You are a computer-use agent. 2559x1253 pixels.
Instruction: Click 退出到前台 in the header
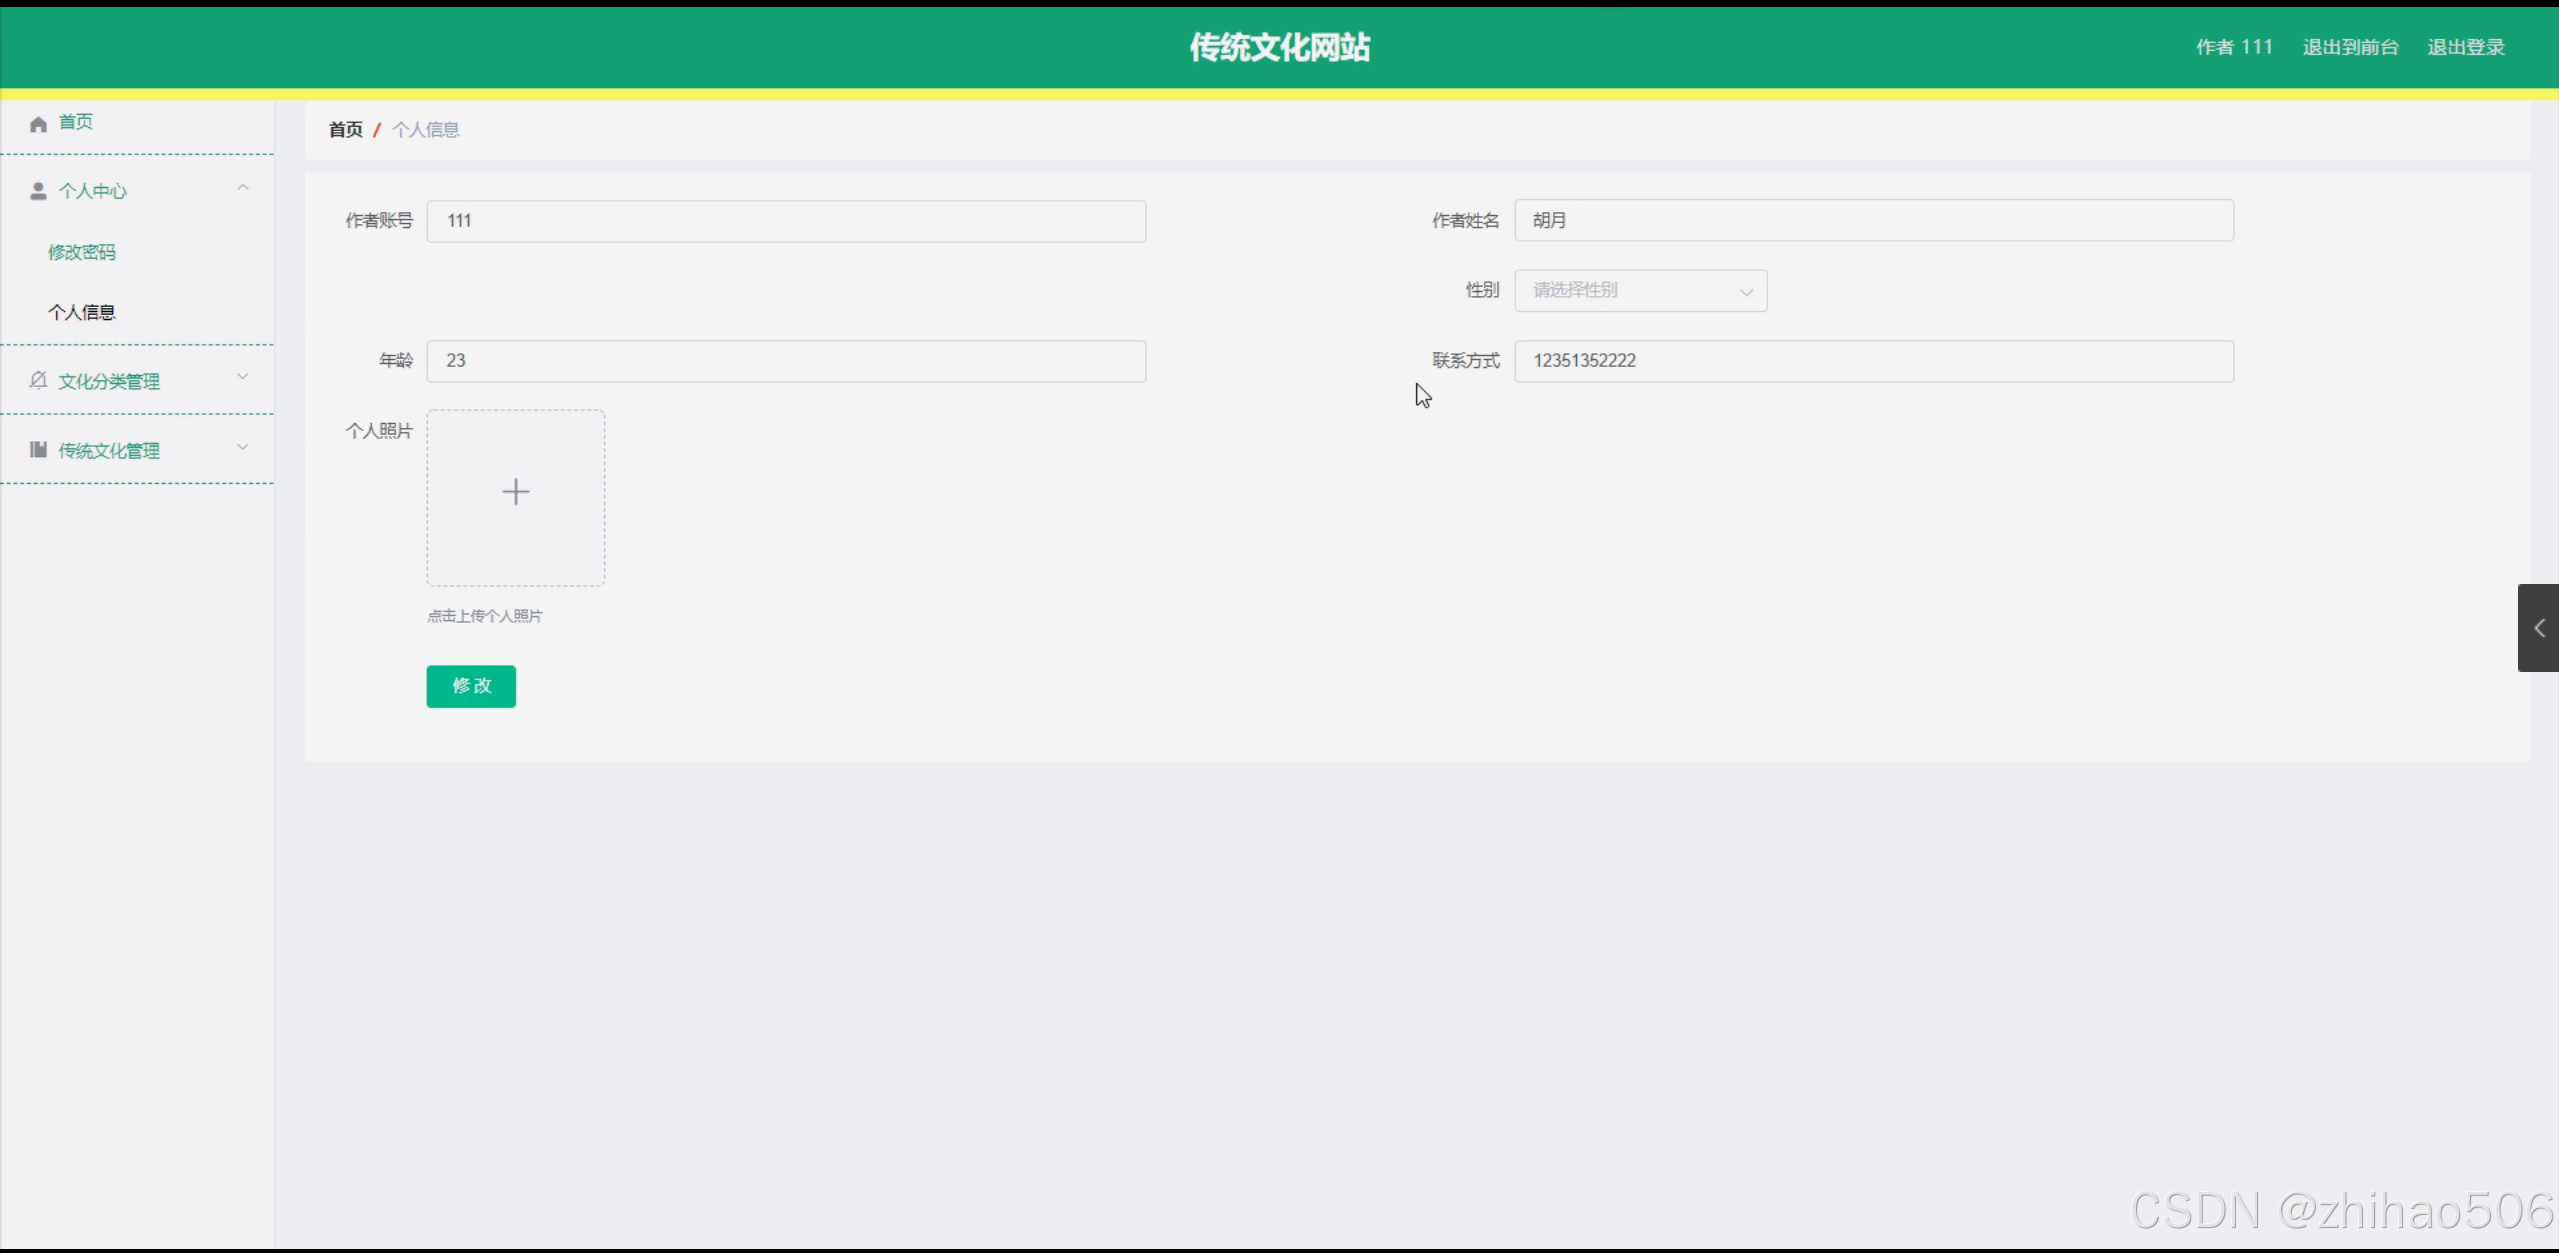click(2350, 47)
